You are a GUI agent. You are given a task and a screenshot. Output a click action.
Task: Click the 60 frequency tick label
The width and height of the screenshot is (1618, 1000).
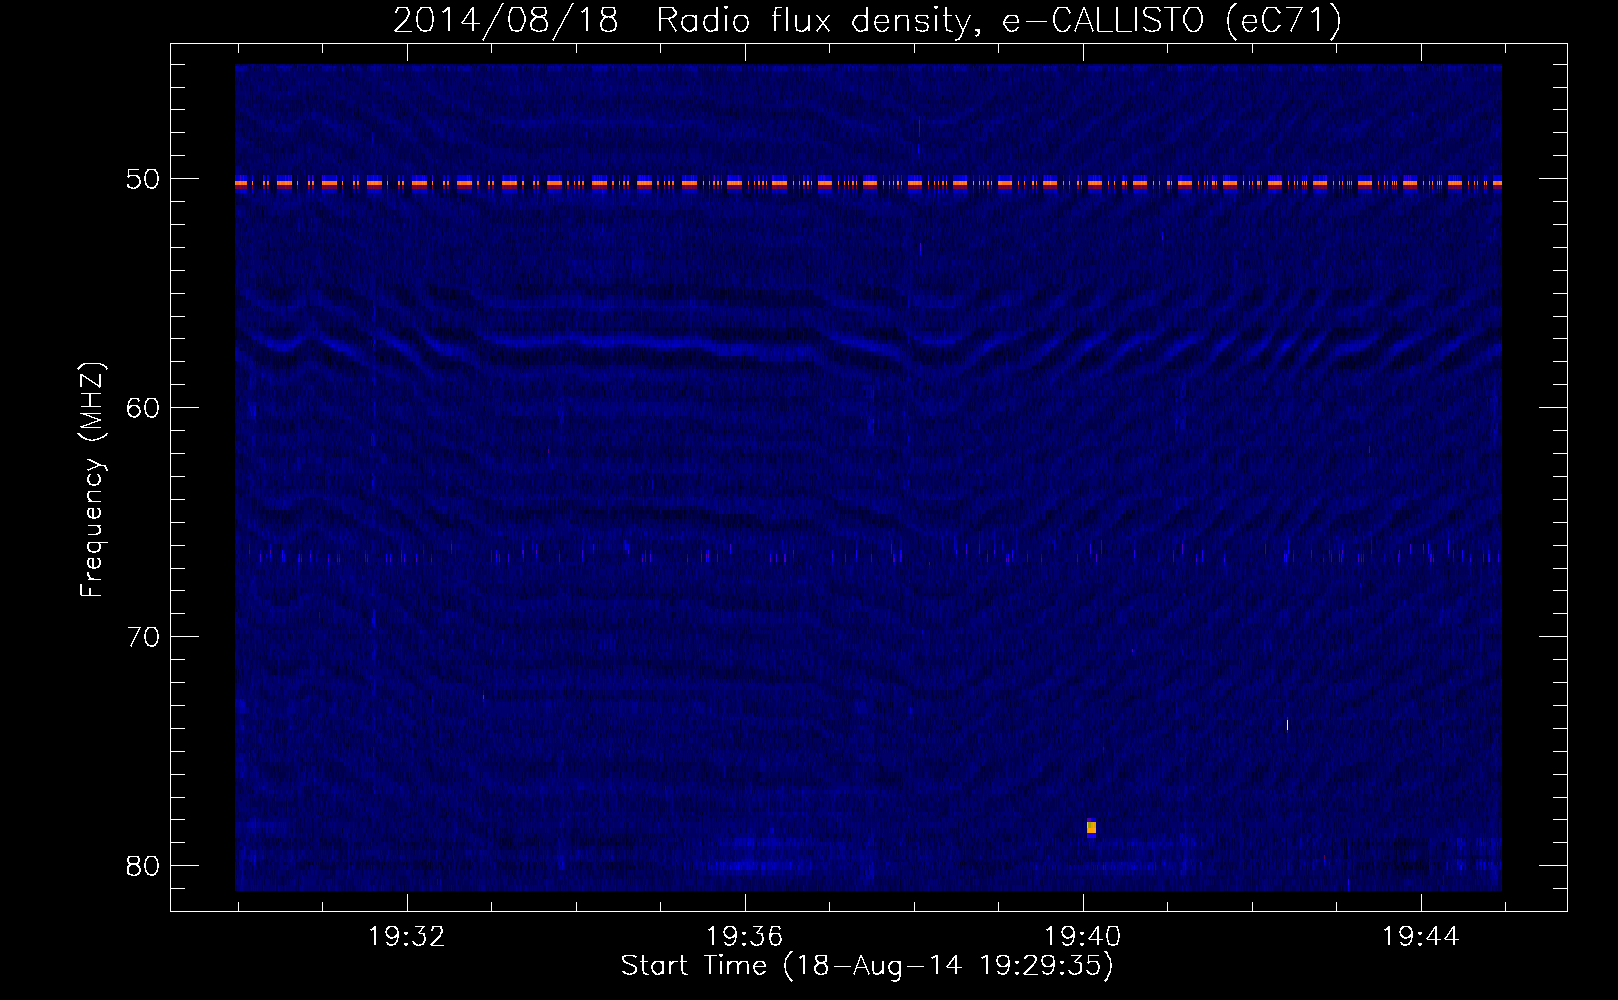point(143,408)
